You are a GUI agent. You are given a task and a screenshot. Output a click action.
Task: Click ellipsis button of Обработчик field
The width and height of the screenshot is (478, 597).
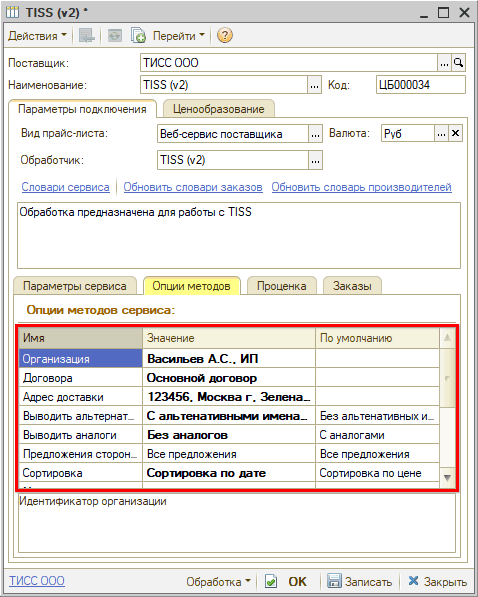(x=315, y=160)
